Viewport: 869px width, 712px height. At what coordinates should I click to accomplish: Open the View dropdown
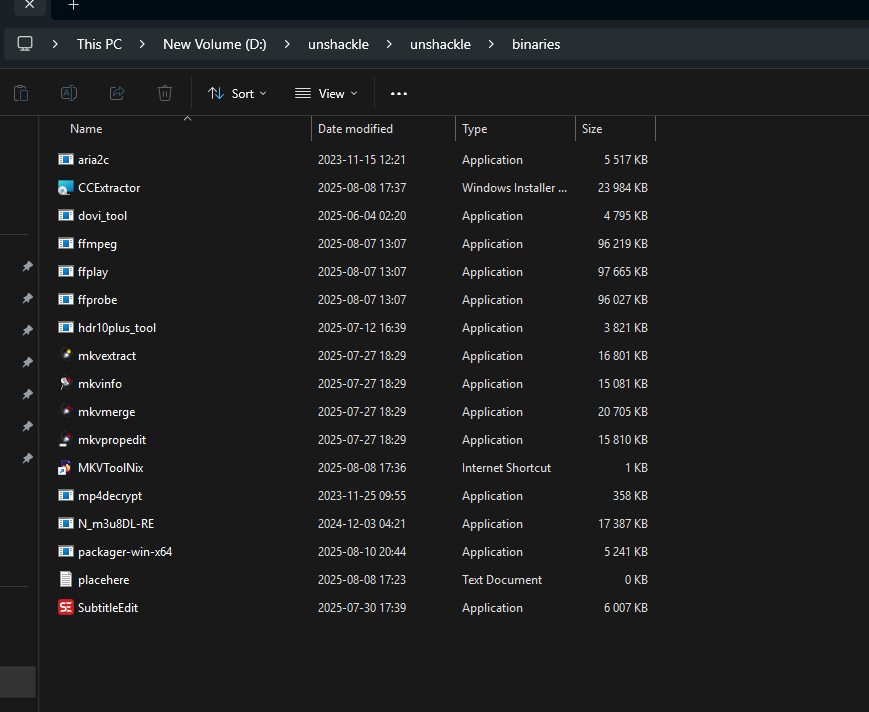pyautogui.click(x=326, y=94)
